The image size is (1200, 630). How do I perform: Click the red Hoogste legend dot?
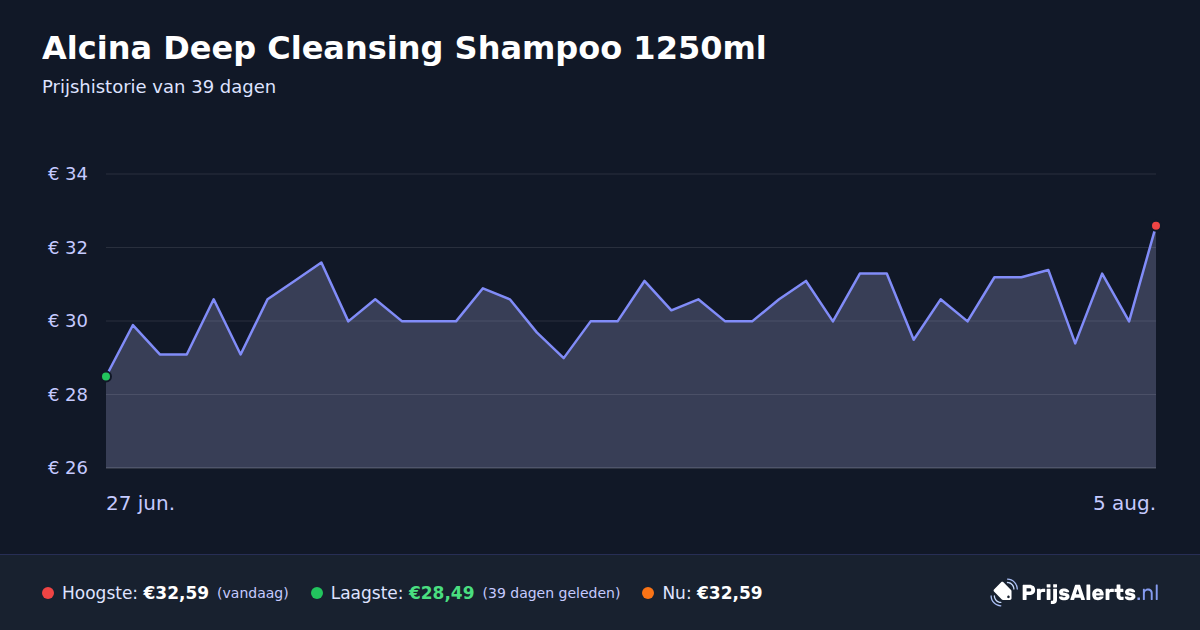click(48, 593)
